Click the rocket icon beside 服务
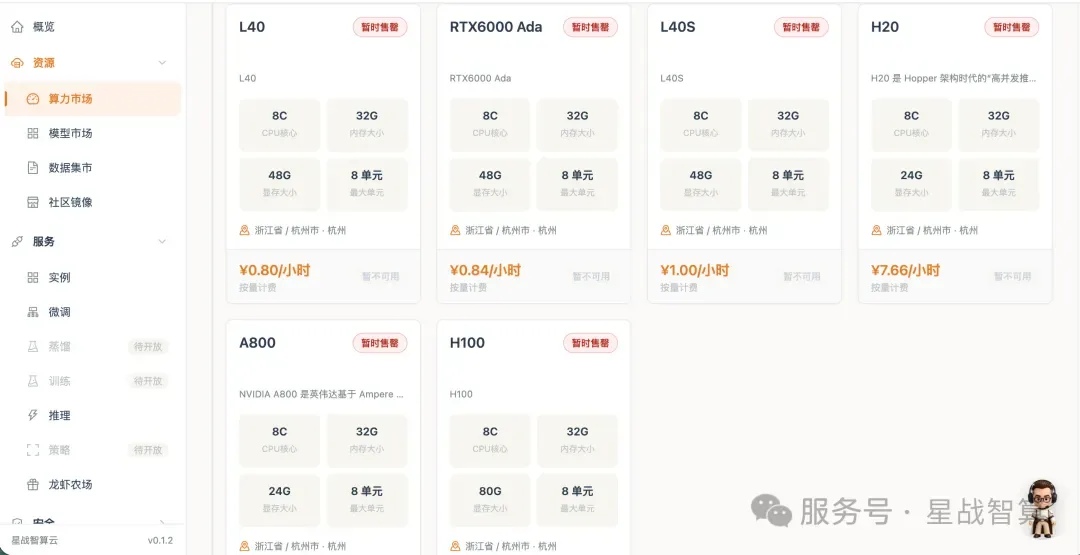 17,242
